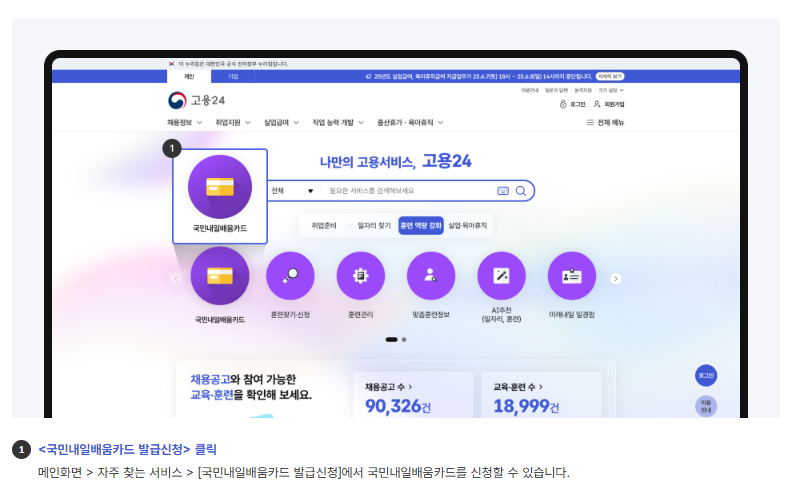
Task: Open the 전체 메뉴 hamburger icon
Action: pyautogui.click(x=590, y=122)
